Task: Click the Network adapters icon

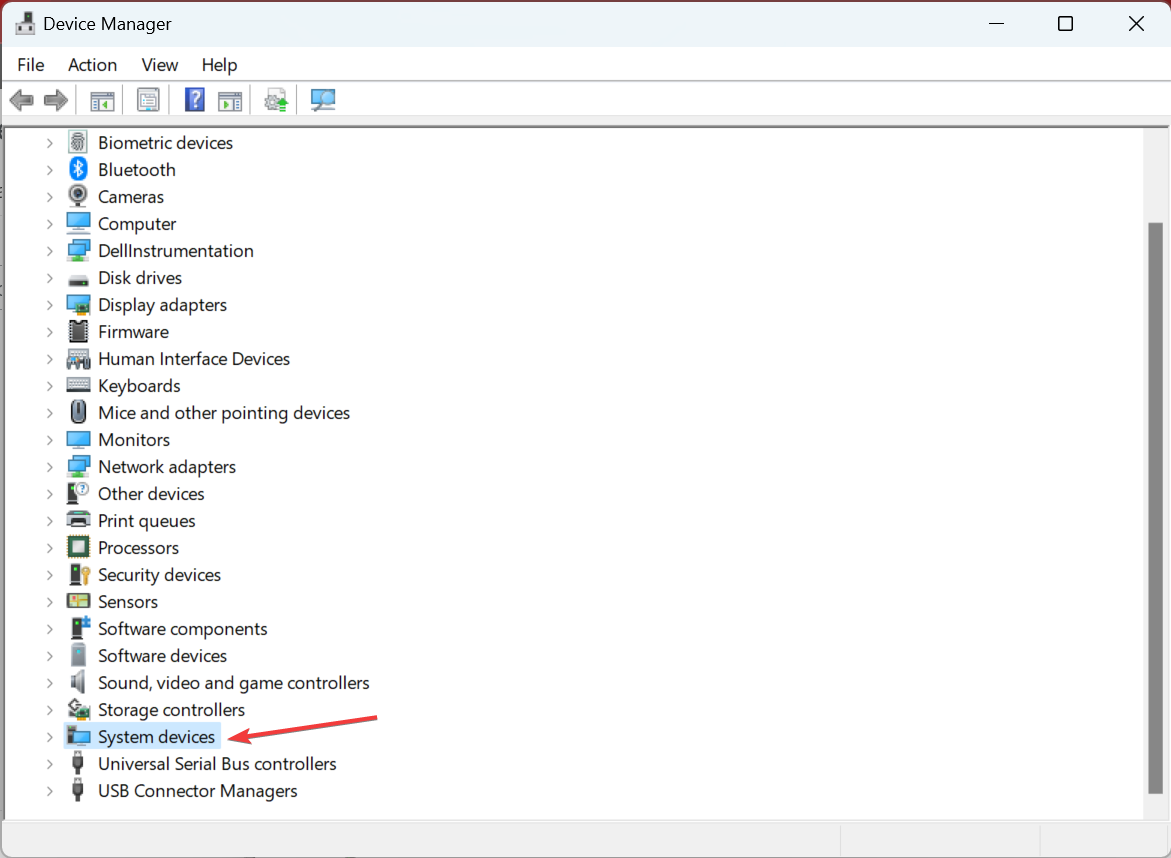Action: click(x=78, y=467)
